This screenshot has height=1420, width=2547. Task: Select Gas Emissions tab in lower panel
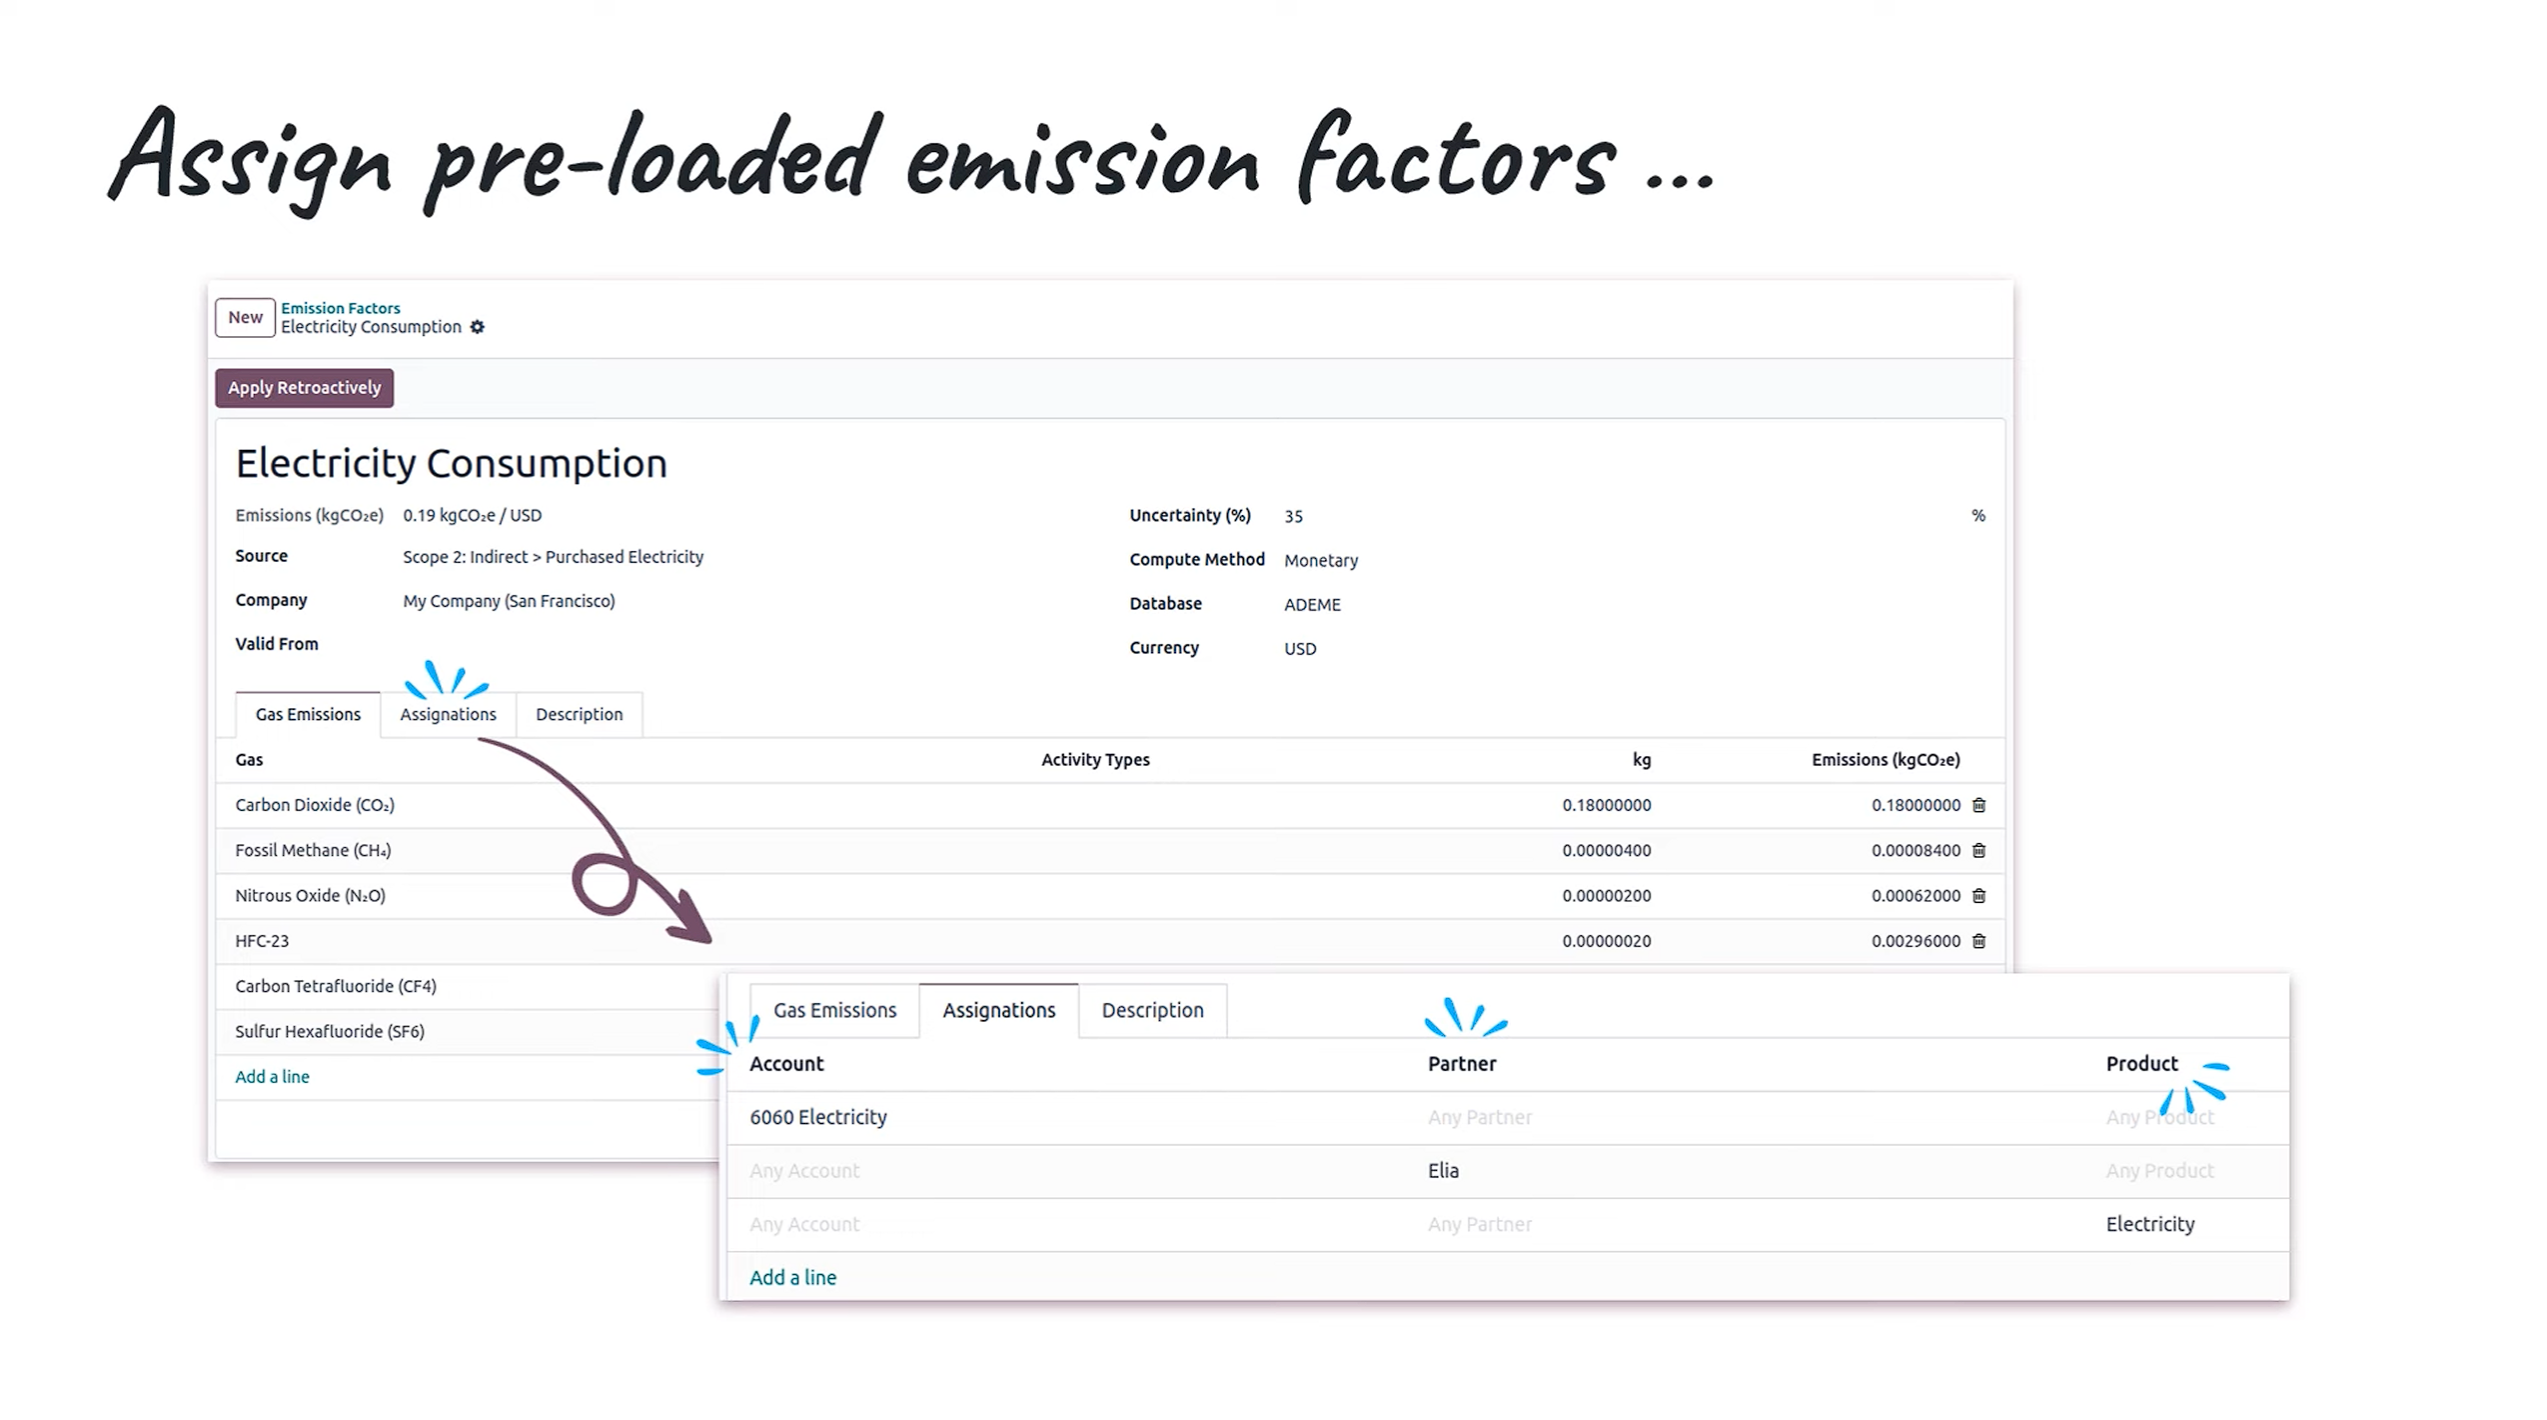tap(834, 1010)
